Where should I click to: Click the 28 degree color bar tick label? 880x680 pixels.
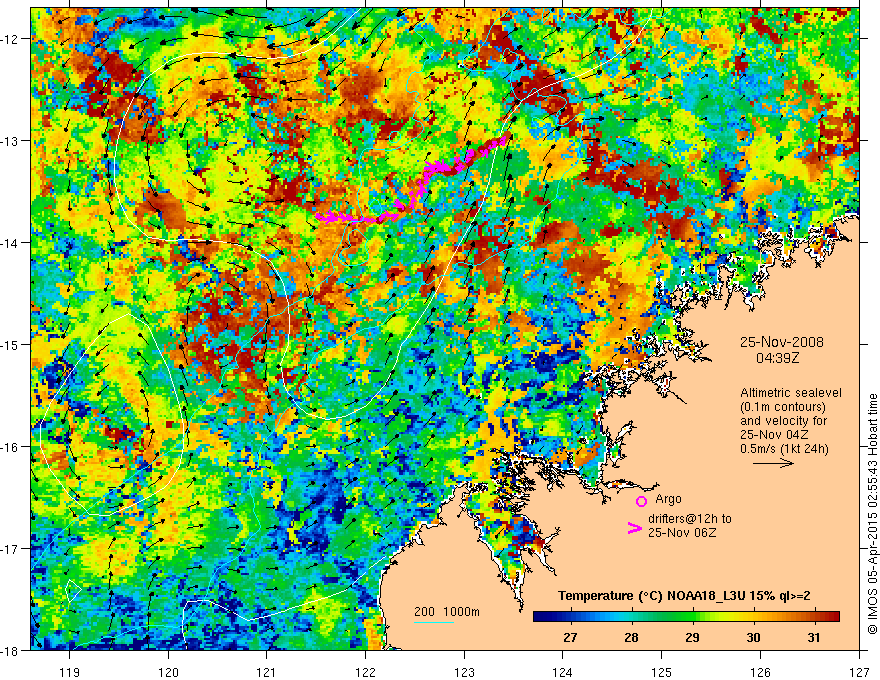pyautogui.click(x=631, y=637)
